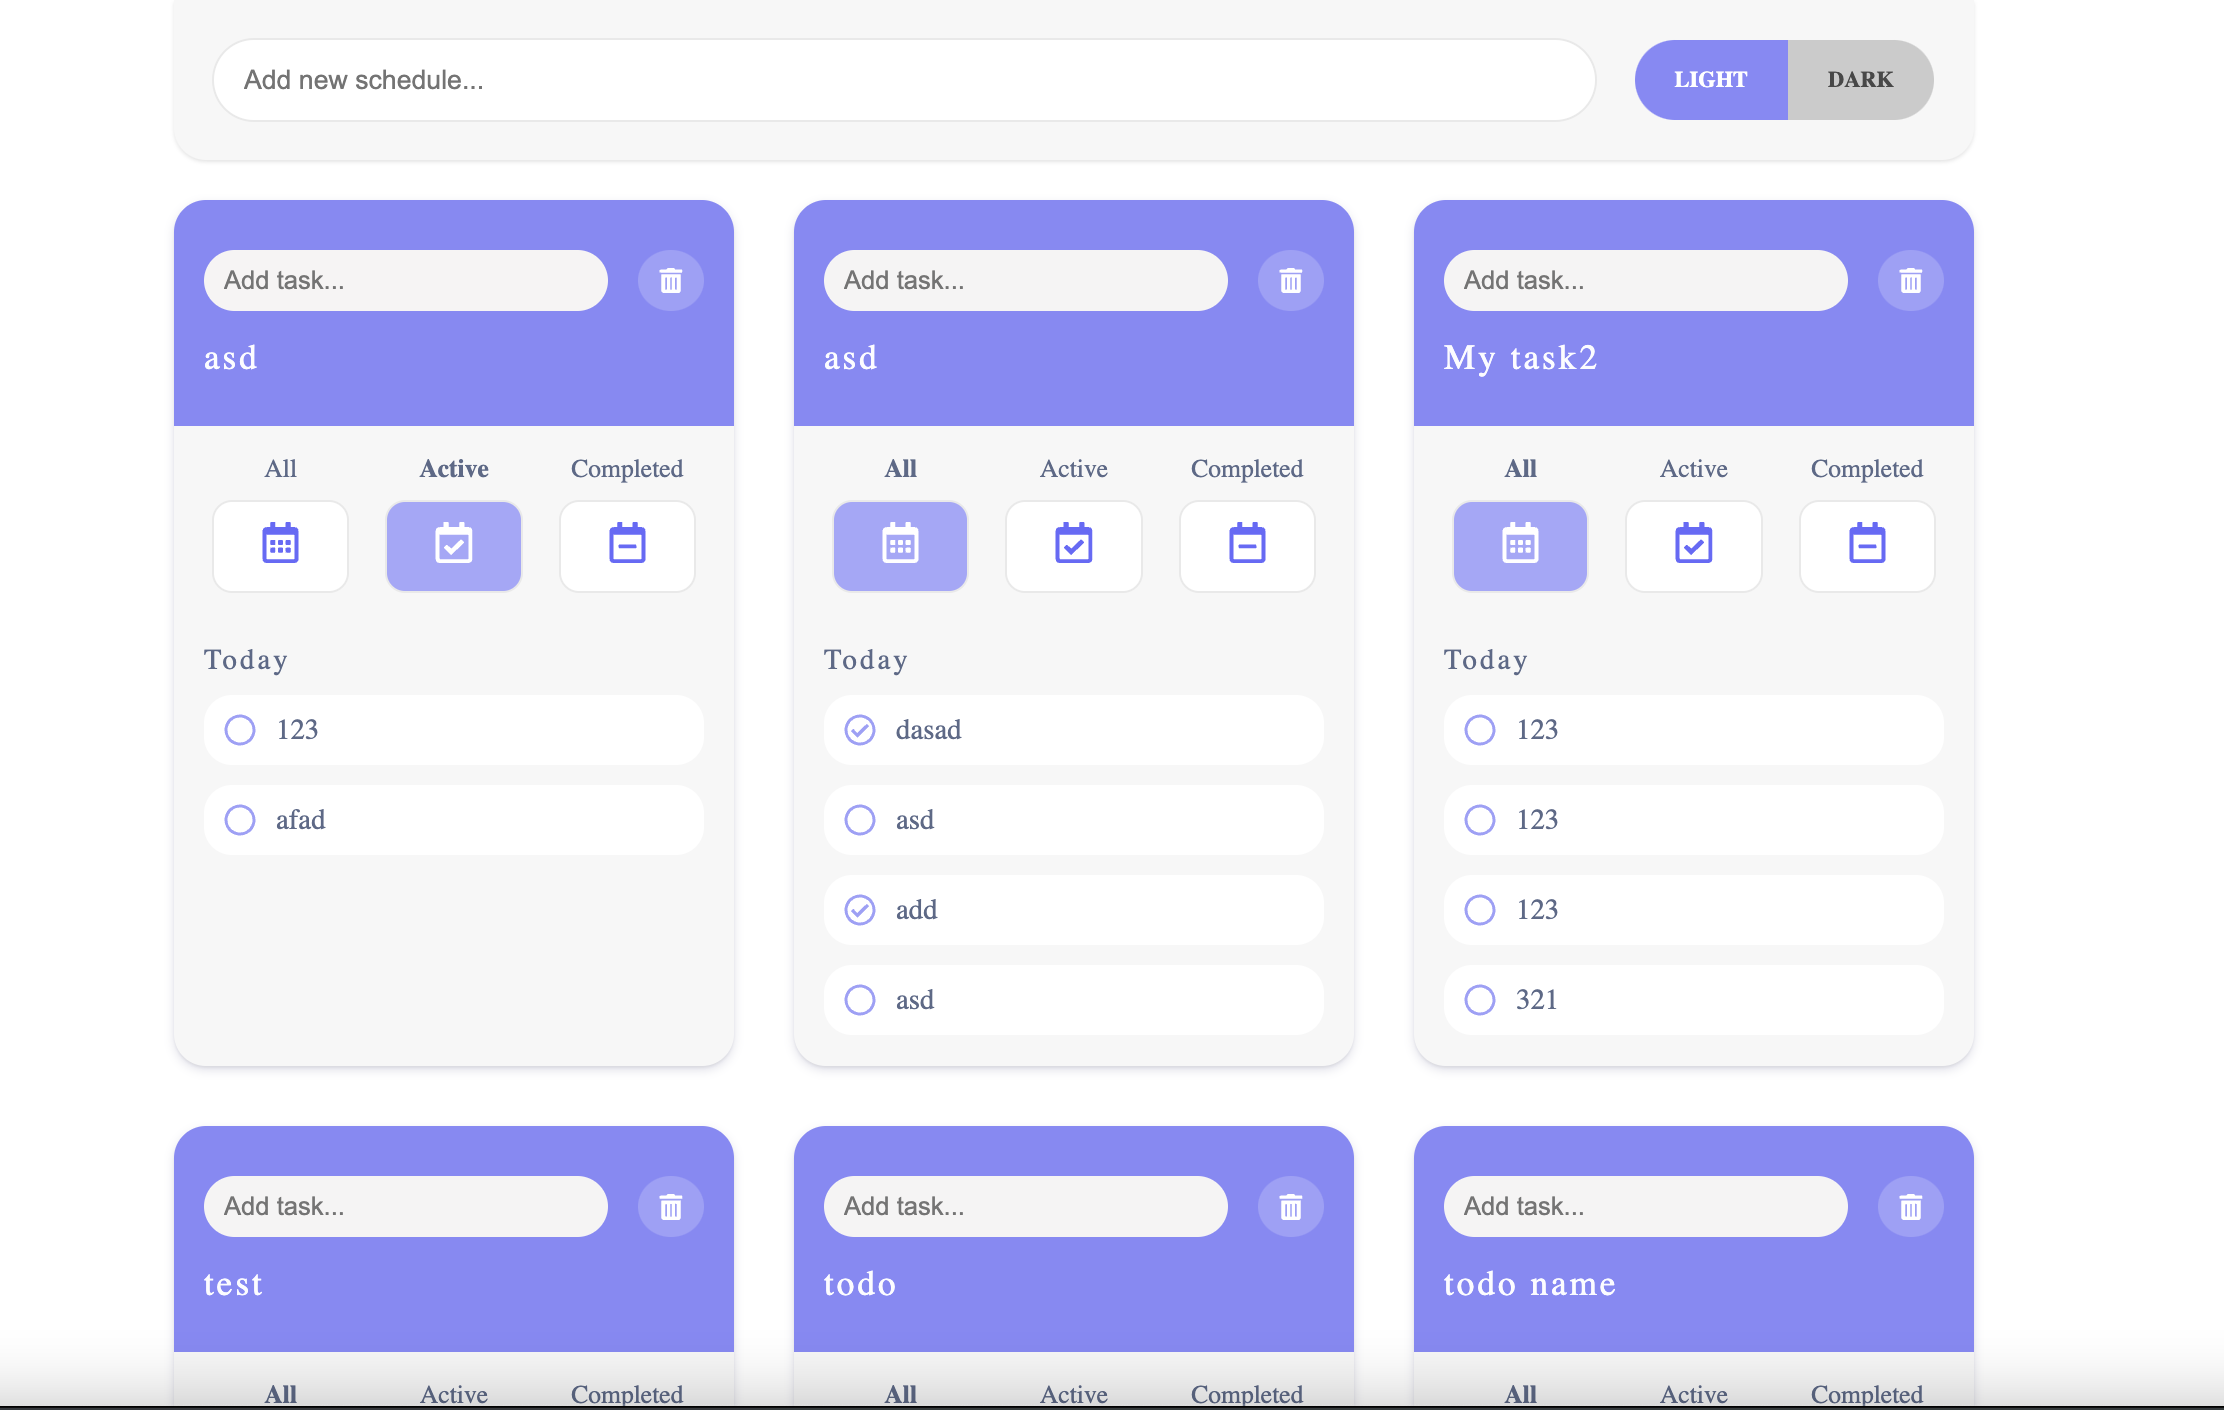Mark afad task as complete
This screenshot has width=2224, height=1410.
pyautogui.click(x=240, y=820)
